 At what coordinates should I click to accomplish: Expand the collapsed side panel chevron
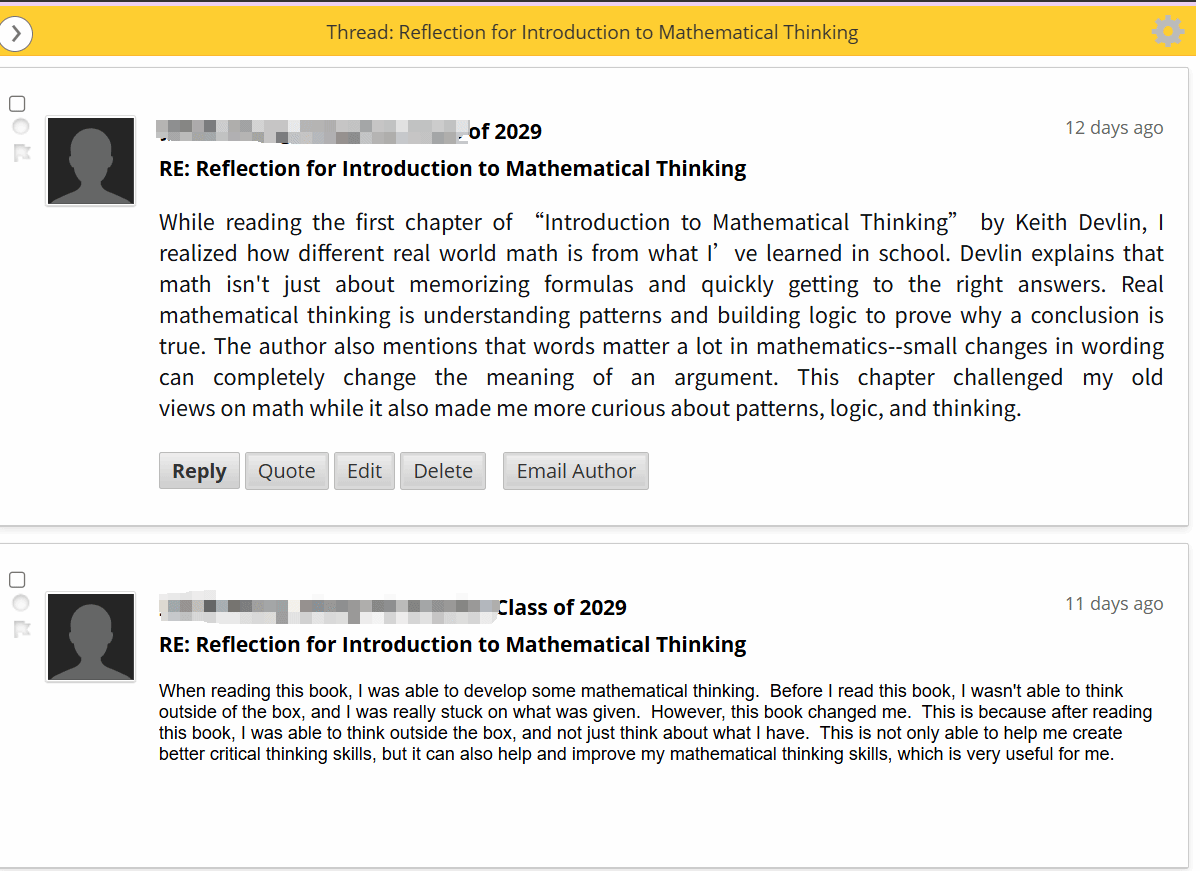click(x=16, y=33)
